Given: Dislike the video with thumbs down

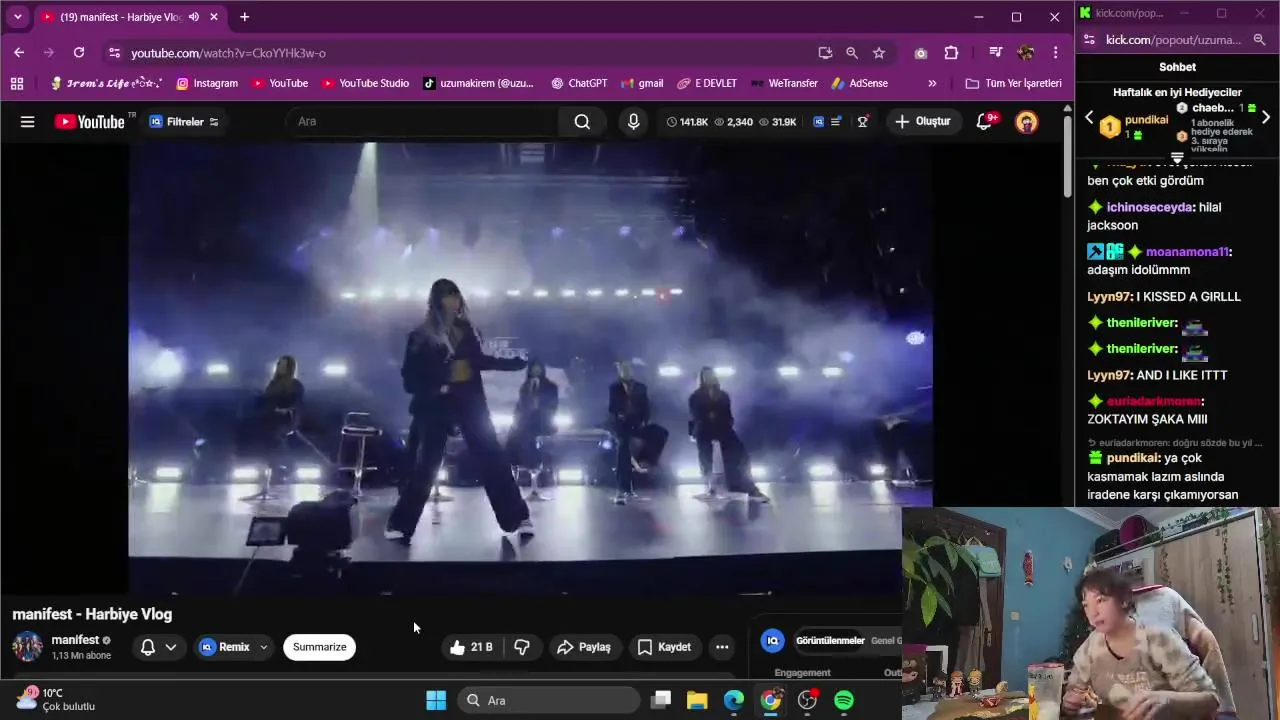Looking at the screenshot, I should click(x=522, y=647).
